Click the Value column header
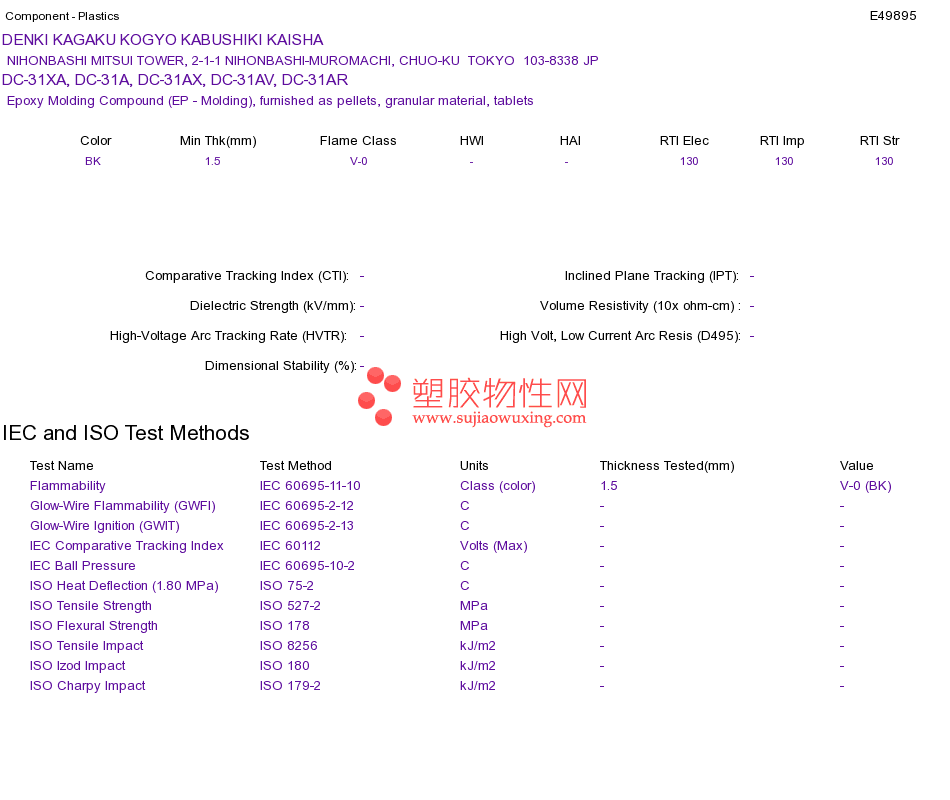 (x=856, y=465)
